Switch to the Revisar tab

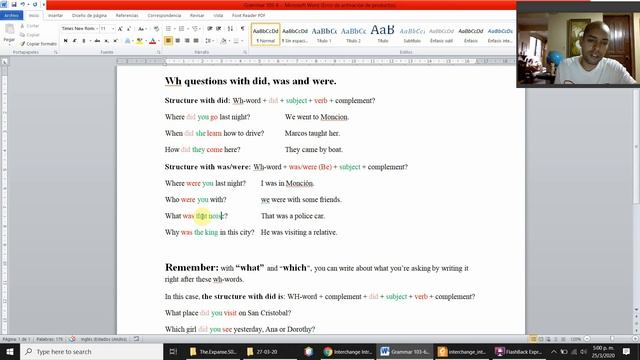pos(197,15)
